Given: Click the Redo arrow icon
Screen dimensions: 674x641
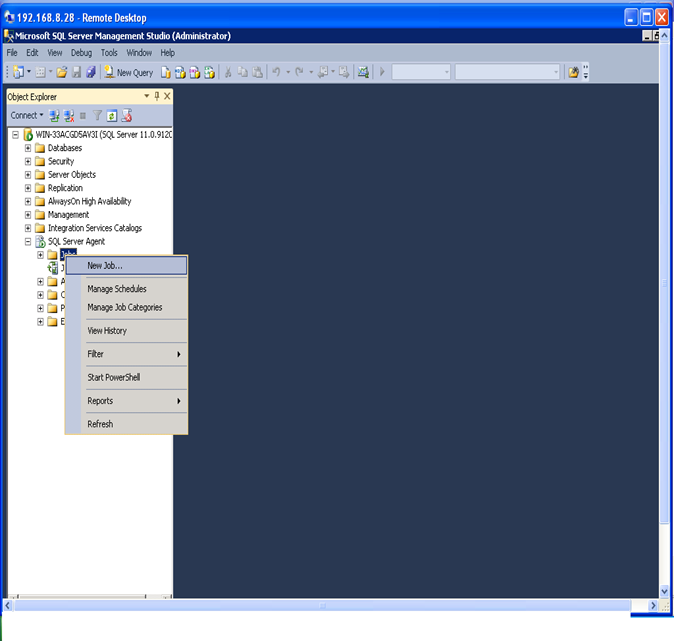Looking at the screenshot, I should pos(300,72).
